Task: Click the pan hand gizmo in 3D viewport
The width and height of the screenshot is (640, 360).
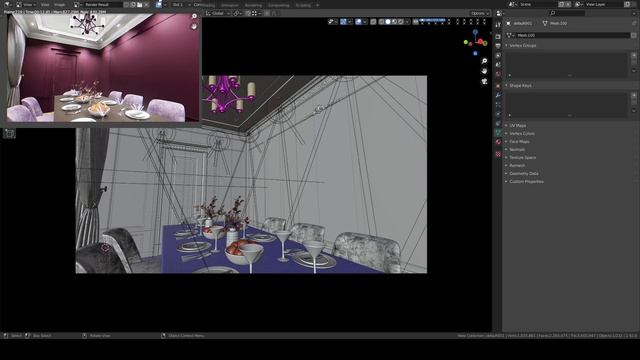Action: click(x=484, y=71)
